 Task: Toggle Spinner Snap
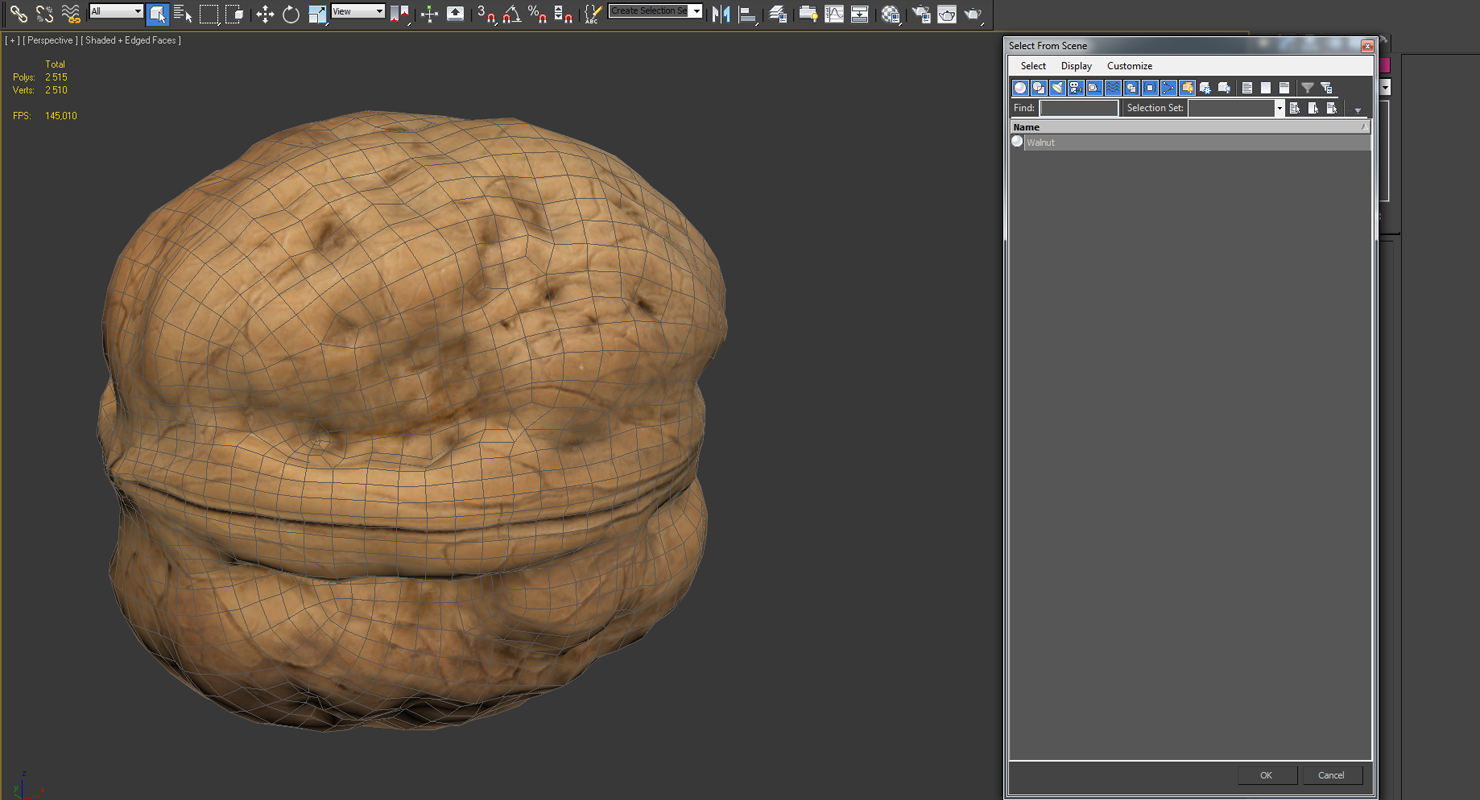564,14
